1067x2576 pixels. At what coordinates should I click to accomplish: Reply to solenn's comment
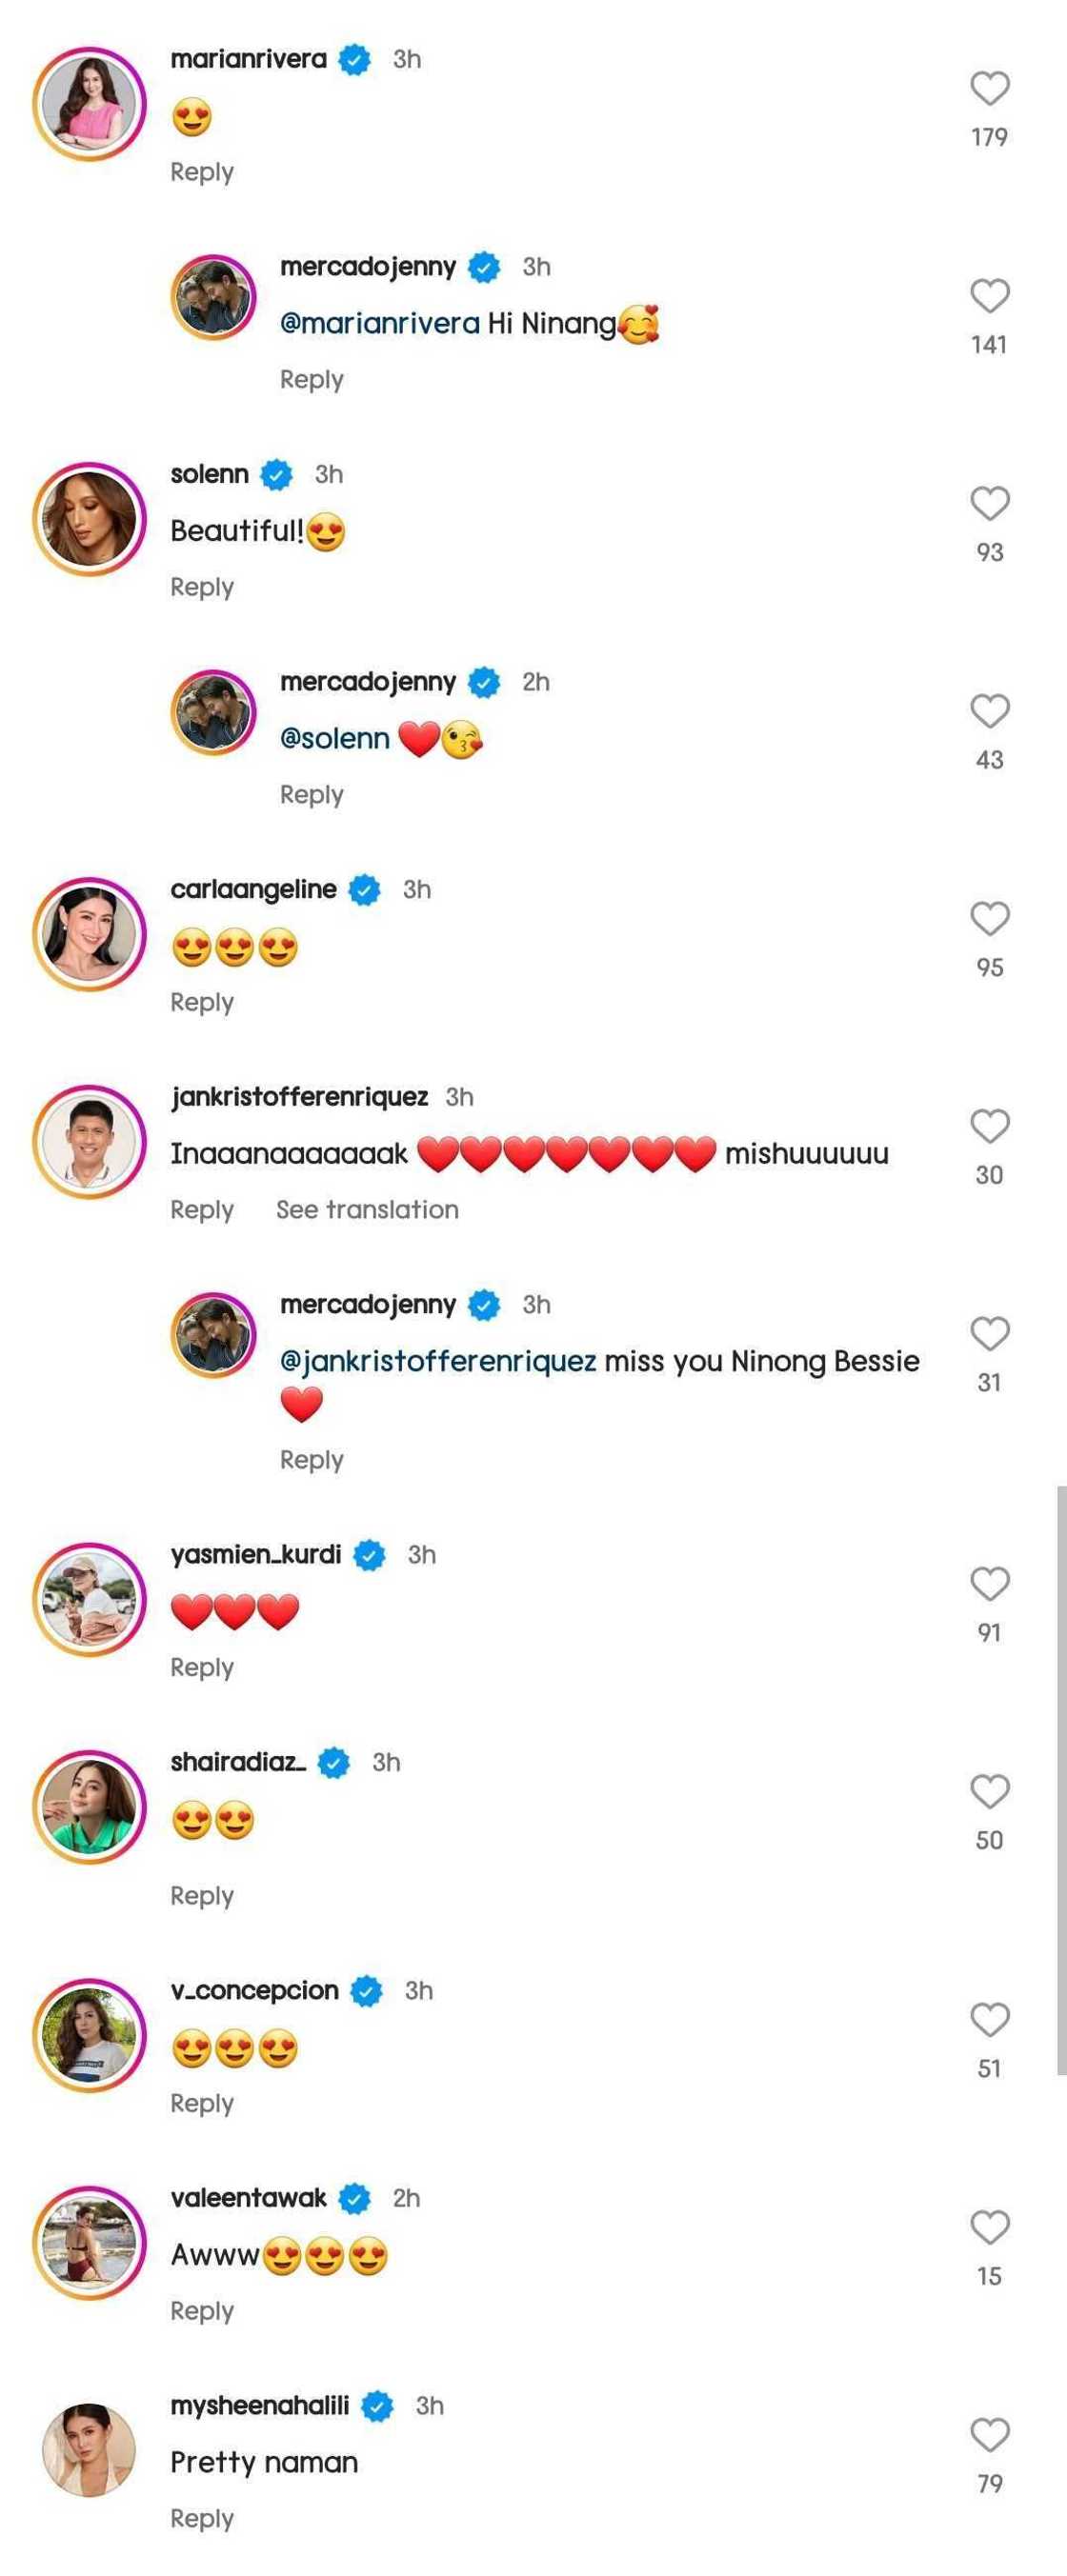pos(202,587)
